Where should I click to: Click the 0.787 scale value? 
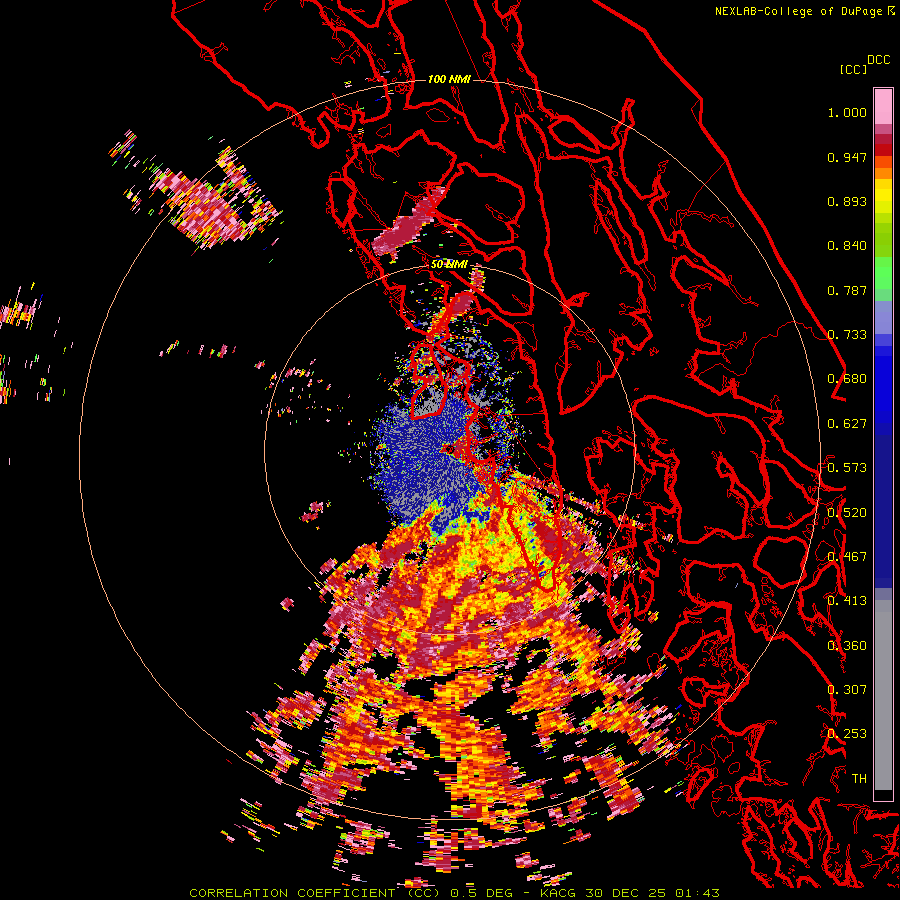[x=847, y=290]
